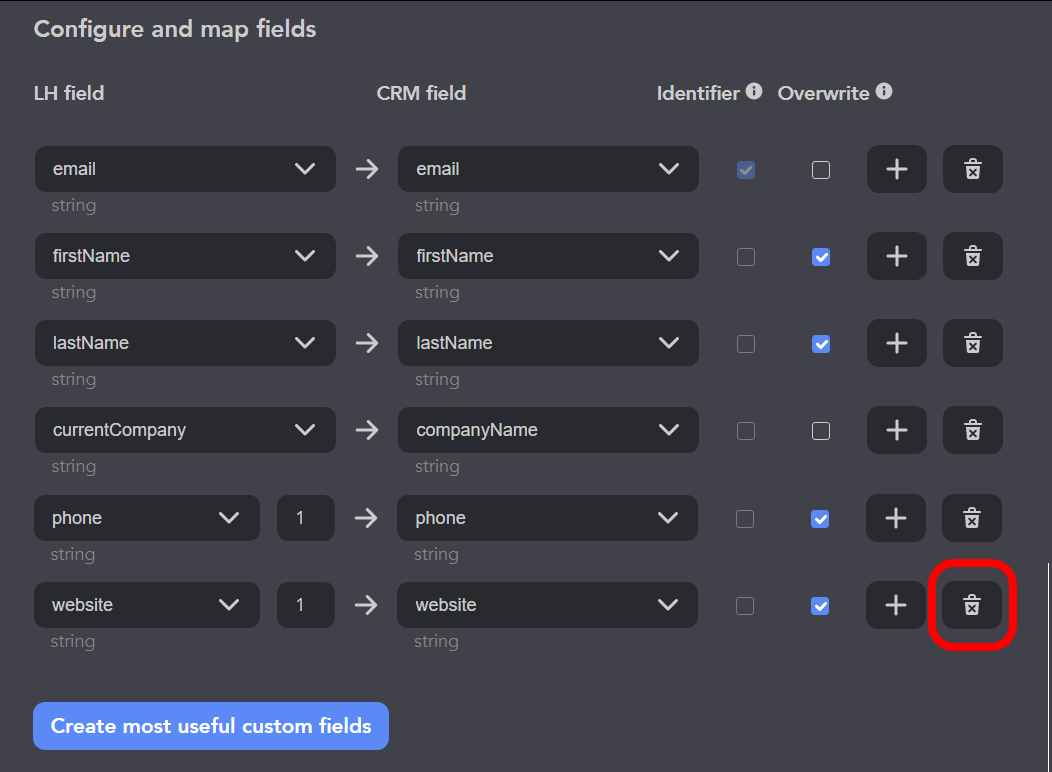Open the CRM field firstName dropdown

(548, 256)
